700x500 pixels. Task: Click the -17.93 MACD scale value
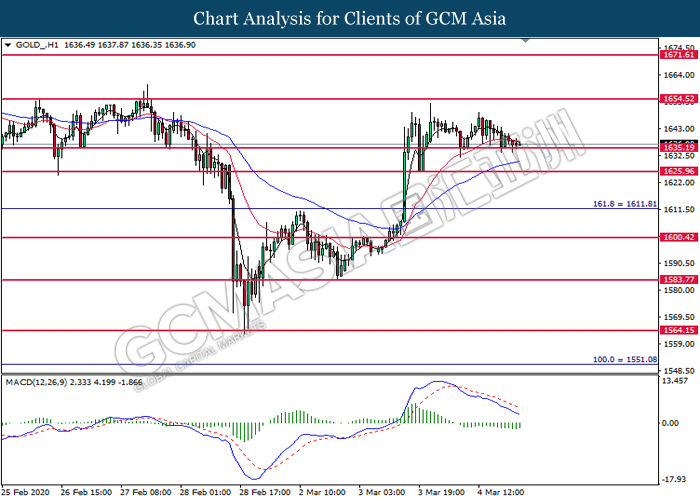674,479
